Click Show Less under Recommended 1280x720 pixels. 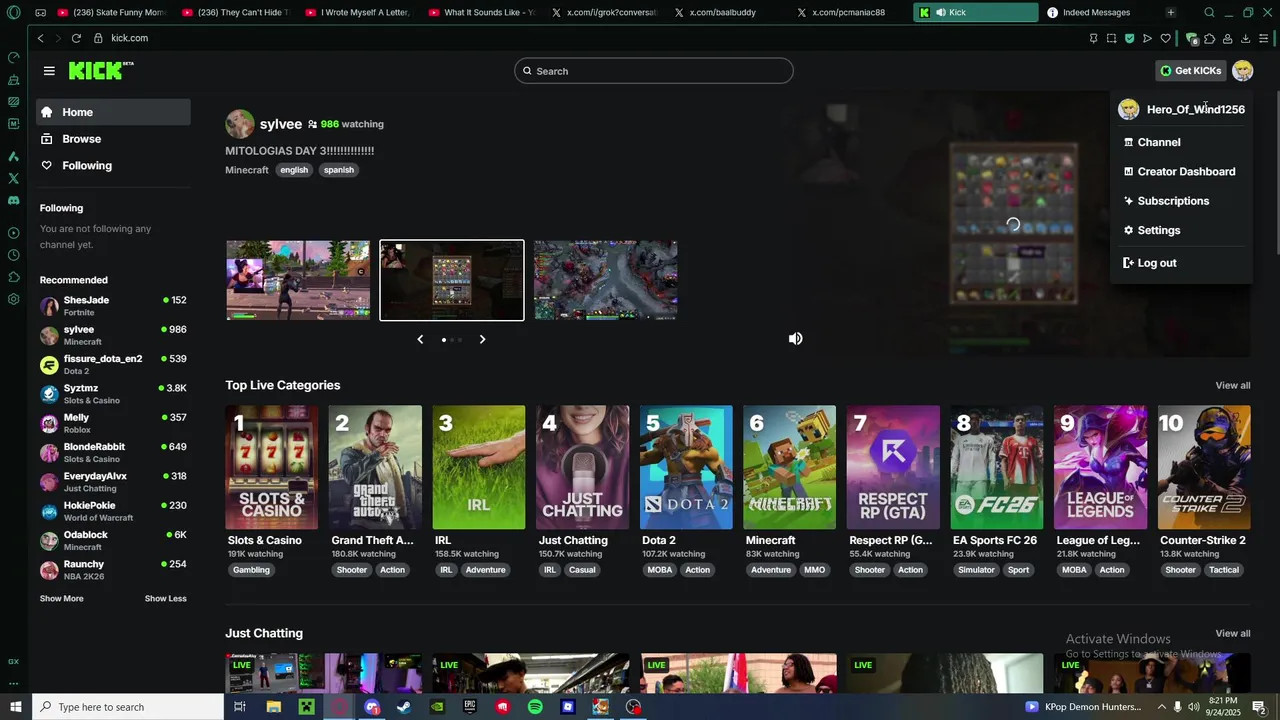[166, 599]
